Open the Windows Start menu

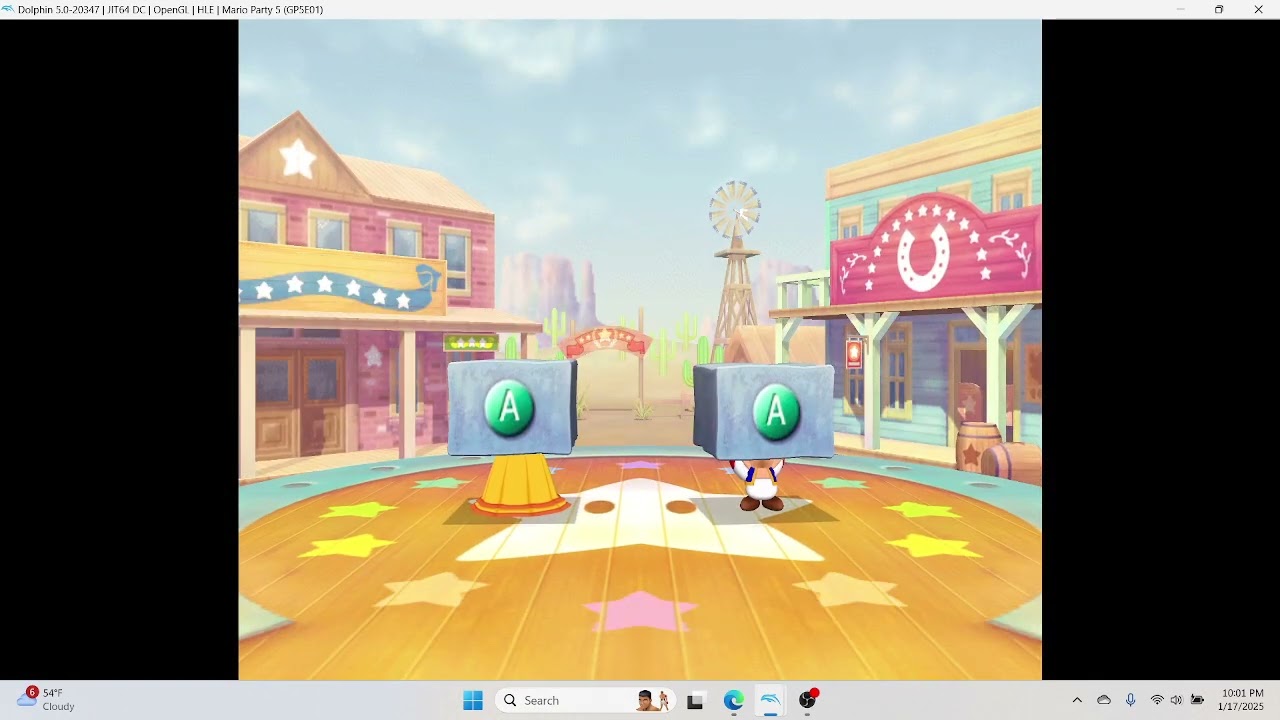pos(473,700)
